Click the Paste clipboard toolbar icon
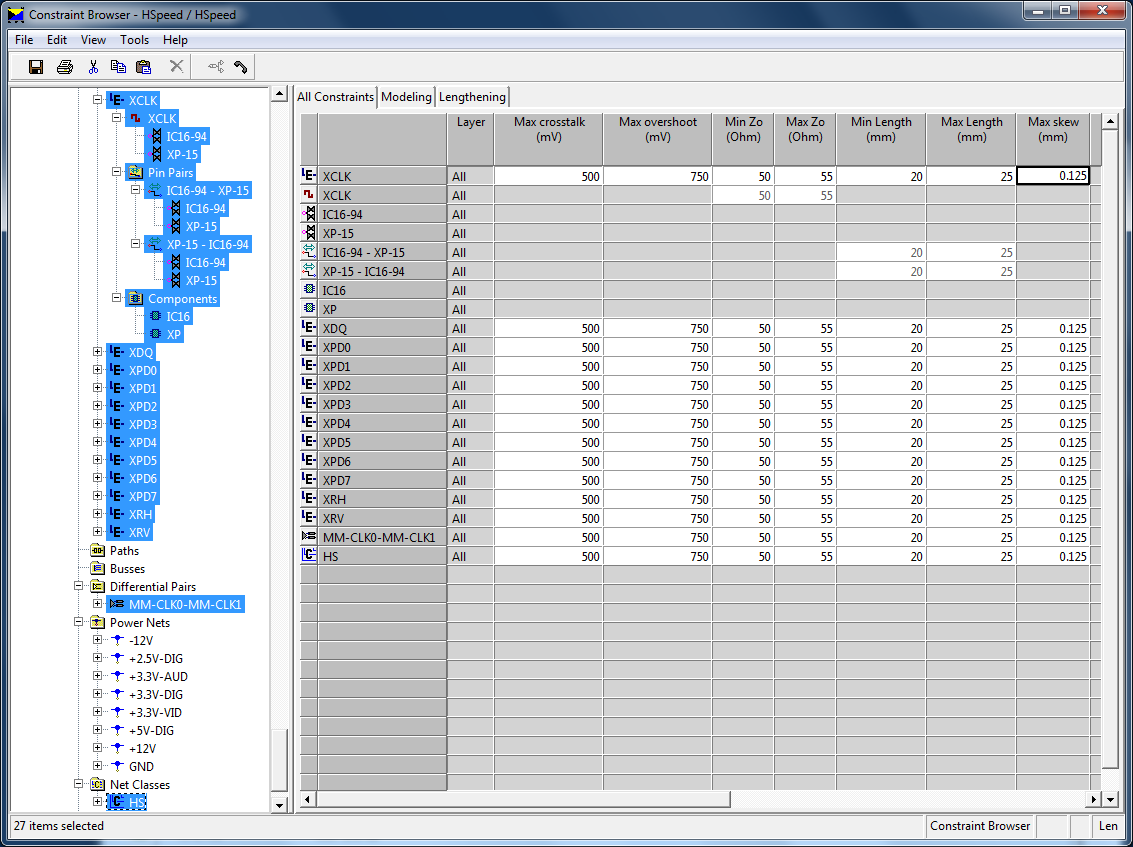 point(144,67)
